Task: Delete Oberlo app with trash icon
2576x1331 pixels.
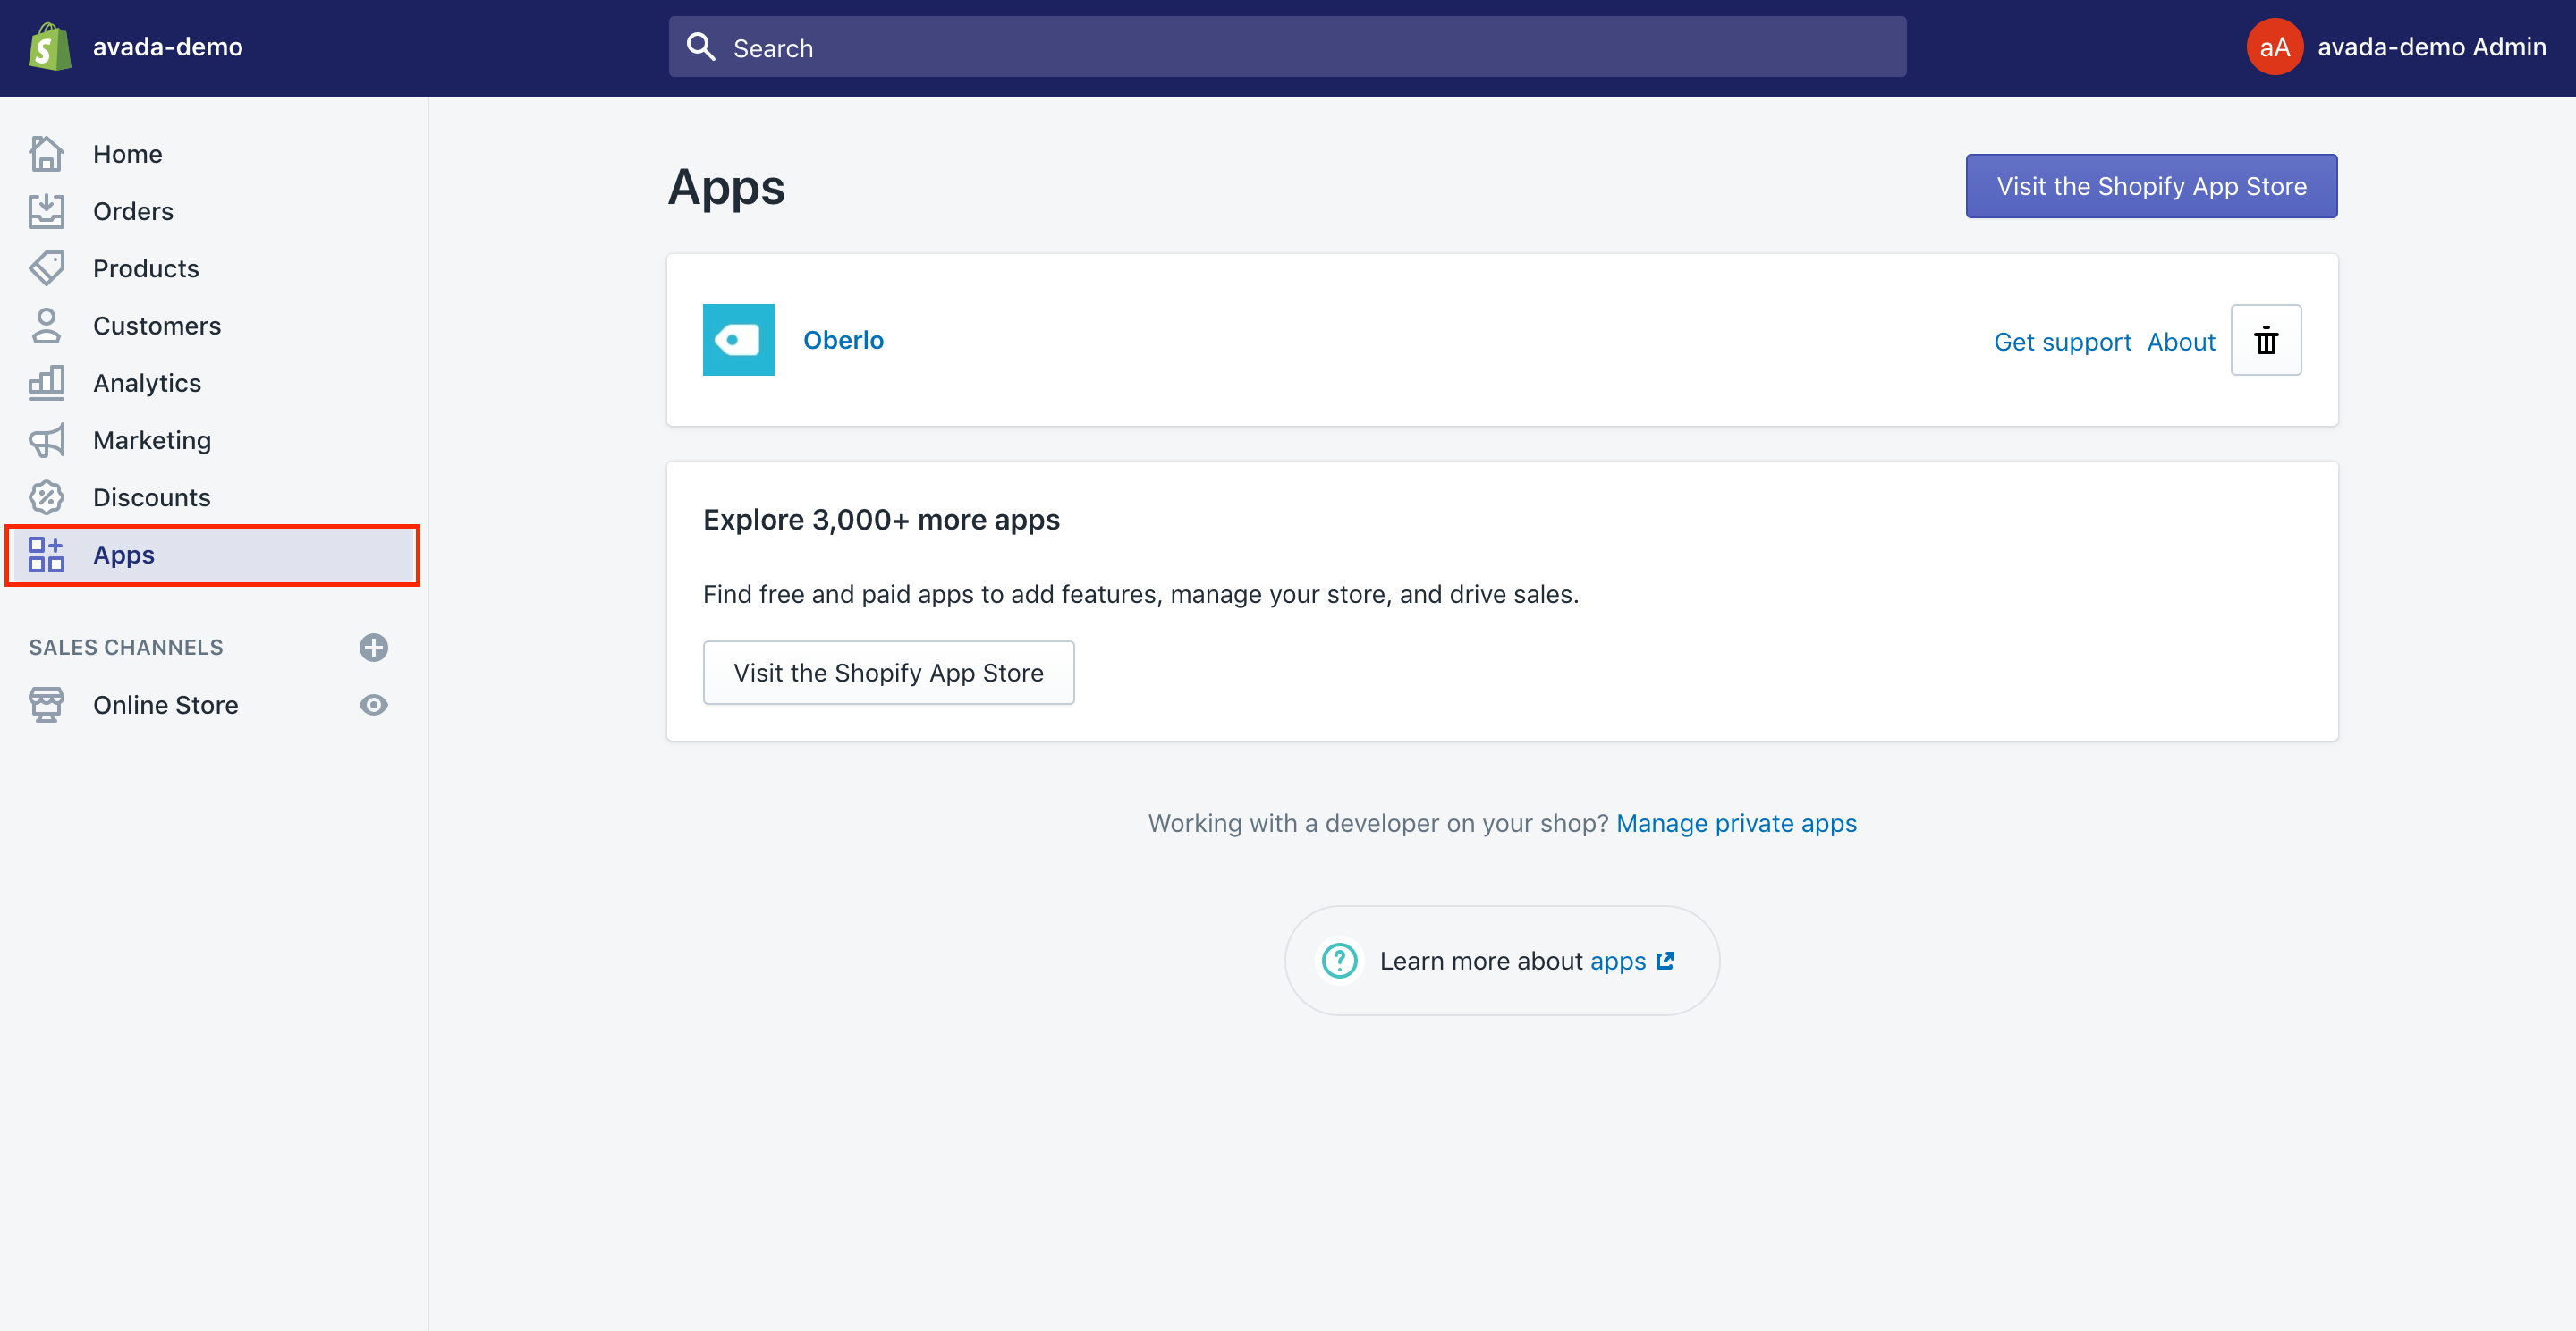Action: tap(2266, 340)
